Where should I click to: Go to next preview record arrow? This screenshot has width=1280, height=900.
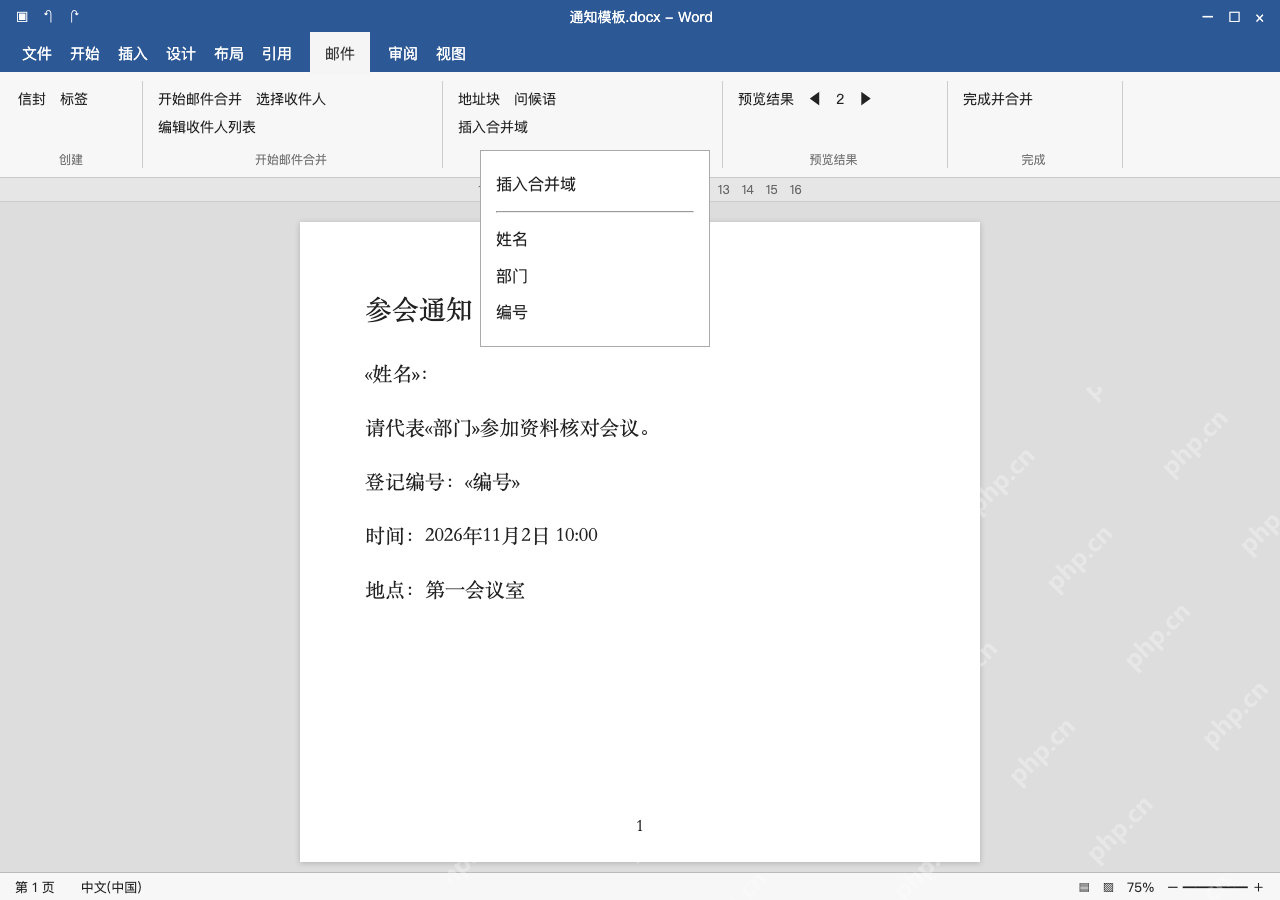tap(866, 99)
